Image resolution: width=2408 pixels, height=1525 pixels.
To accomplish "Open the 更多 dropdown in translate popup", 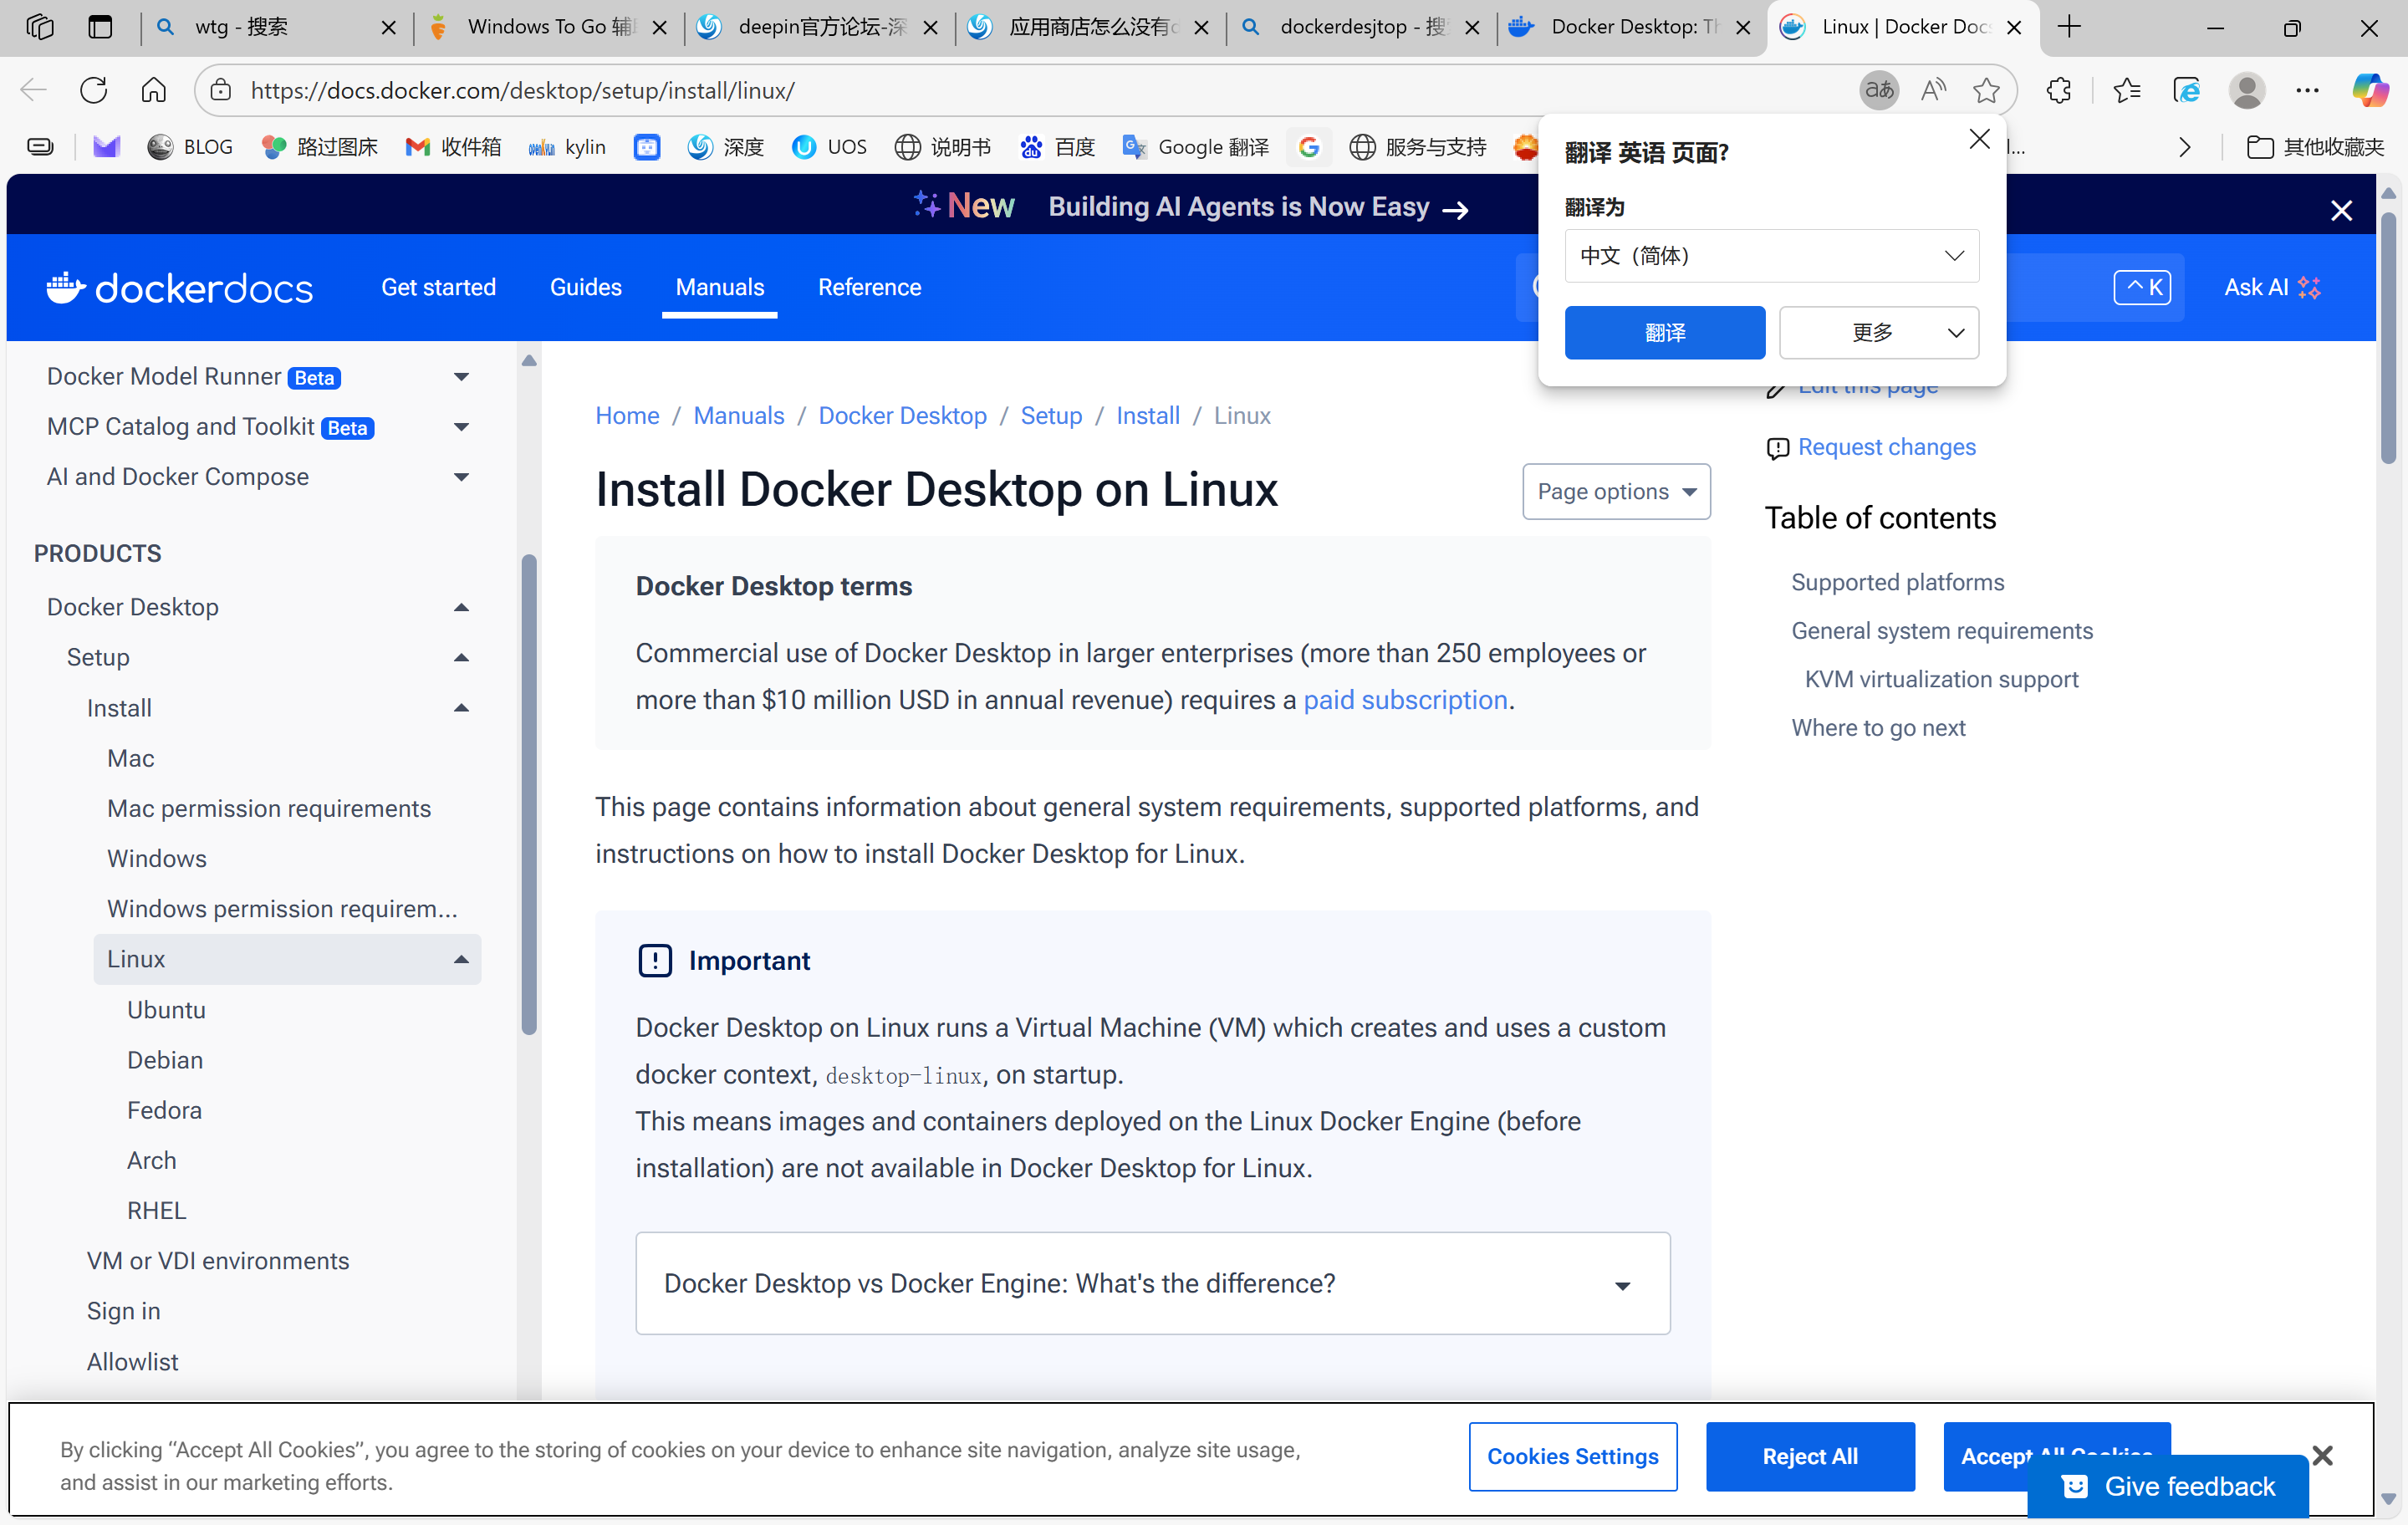I will (x=1878, y=332).
